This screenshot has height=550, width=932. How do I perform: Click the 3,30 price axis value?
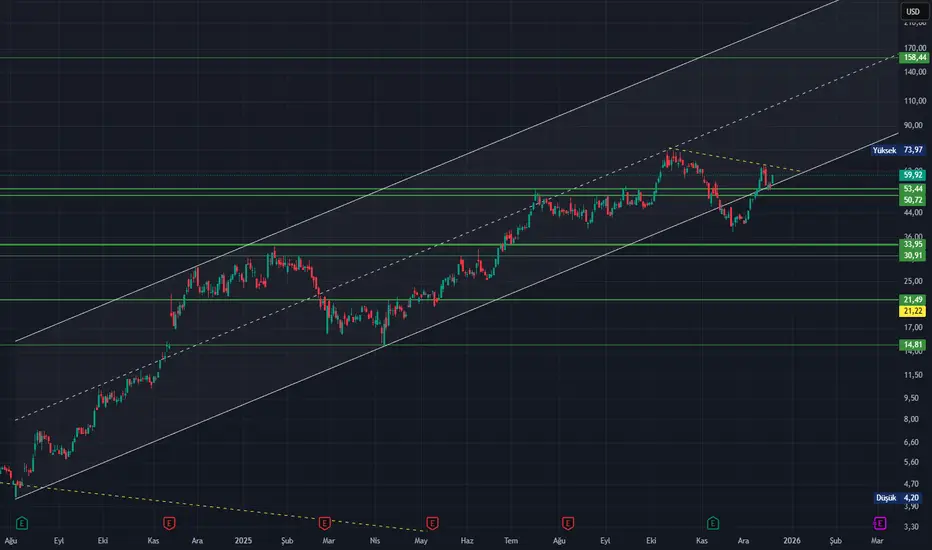pos(911,526)
